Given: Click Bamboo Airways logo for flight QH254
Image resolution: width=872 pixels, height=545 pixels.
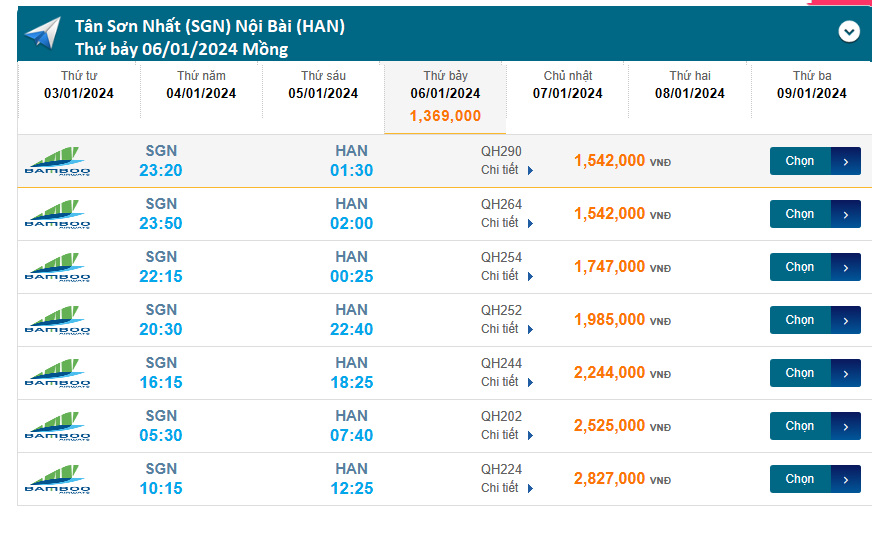Looking at the screenshot, I should (57, 267).
